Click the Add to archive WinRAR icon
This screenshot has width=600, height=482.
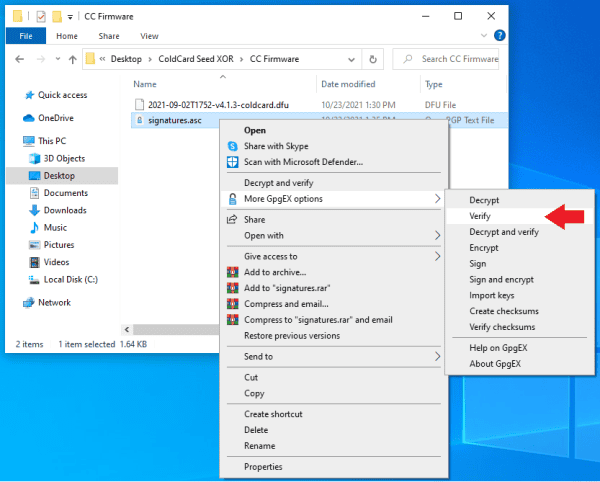coord(232,272)
